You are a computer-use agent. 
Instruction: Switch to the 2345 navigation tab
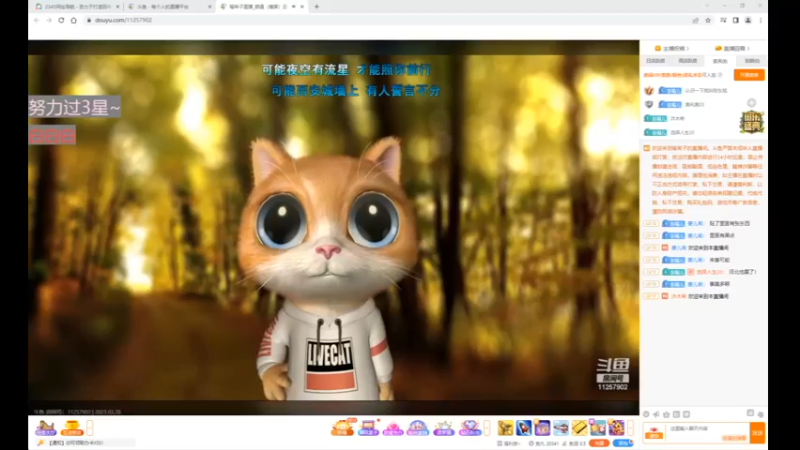point(77,7)
